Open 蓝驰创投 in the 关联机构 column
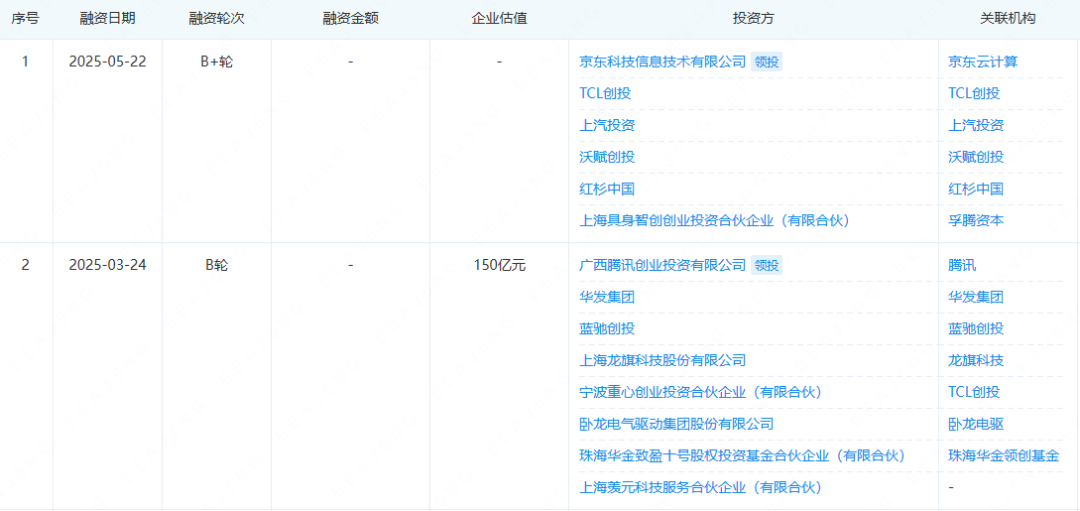 (x=975, y=329)
